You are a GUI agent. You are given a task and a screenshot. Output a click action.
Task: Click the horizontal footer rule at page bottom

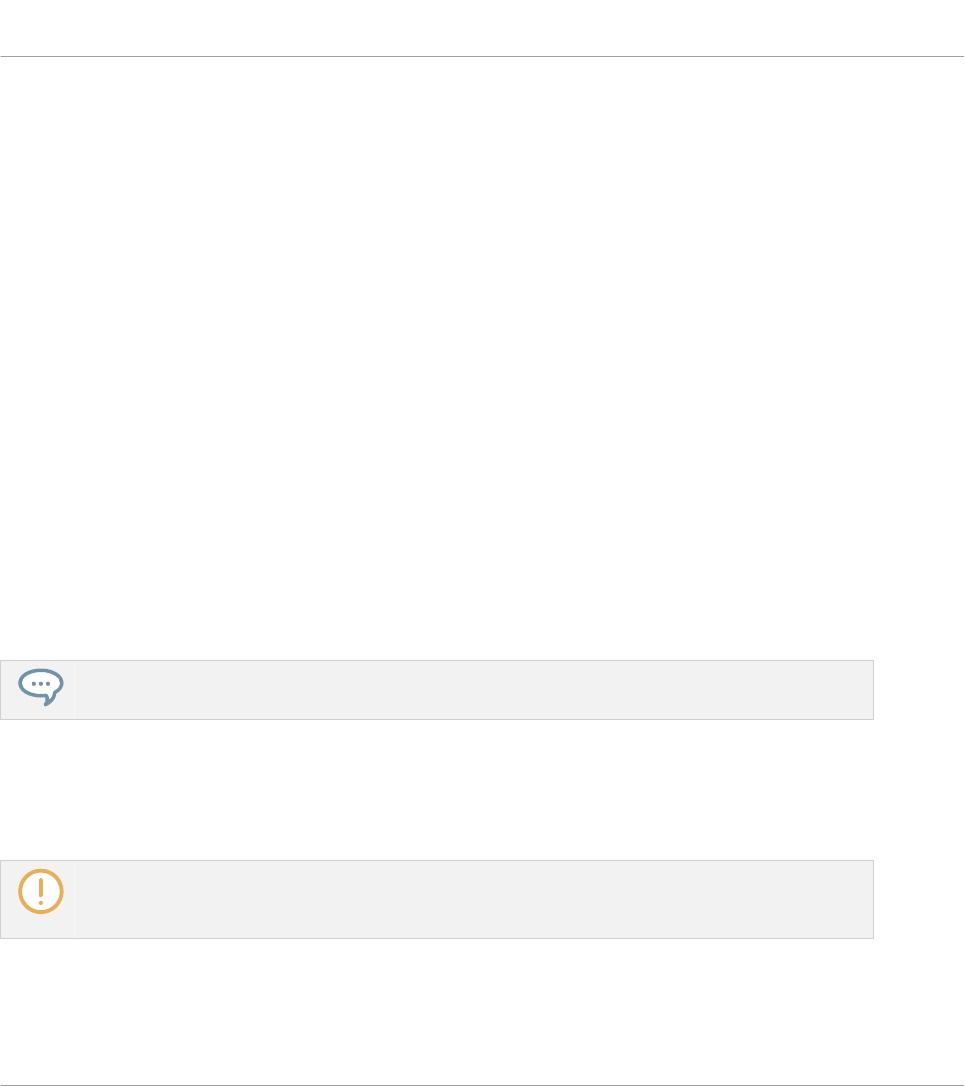(482, 1085)
